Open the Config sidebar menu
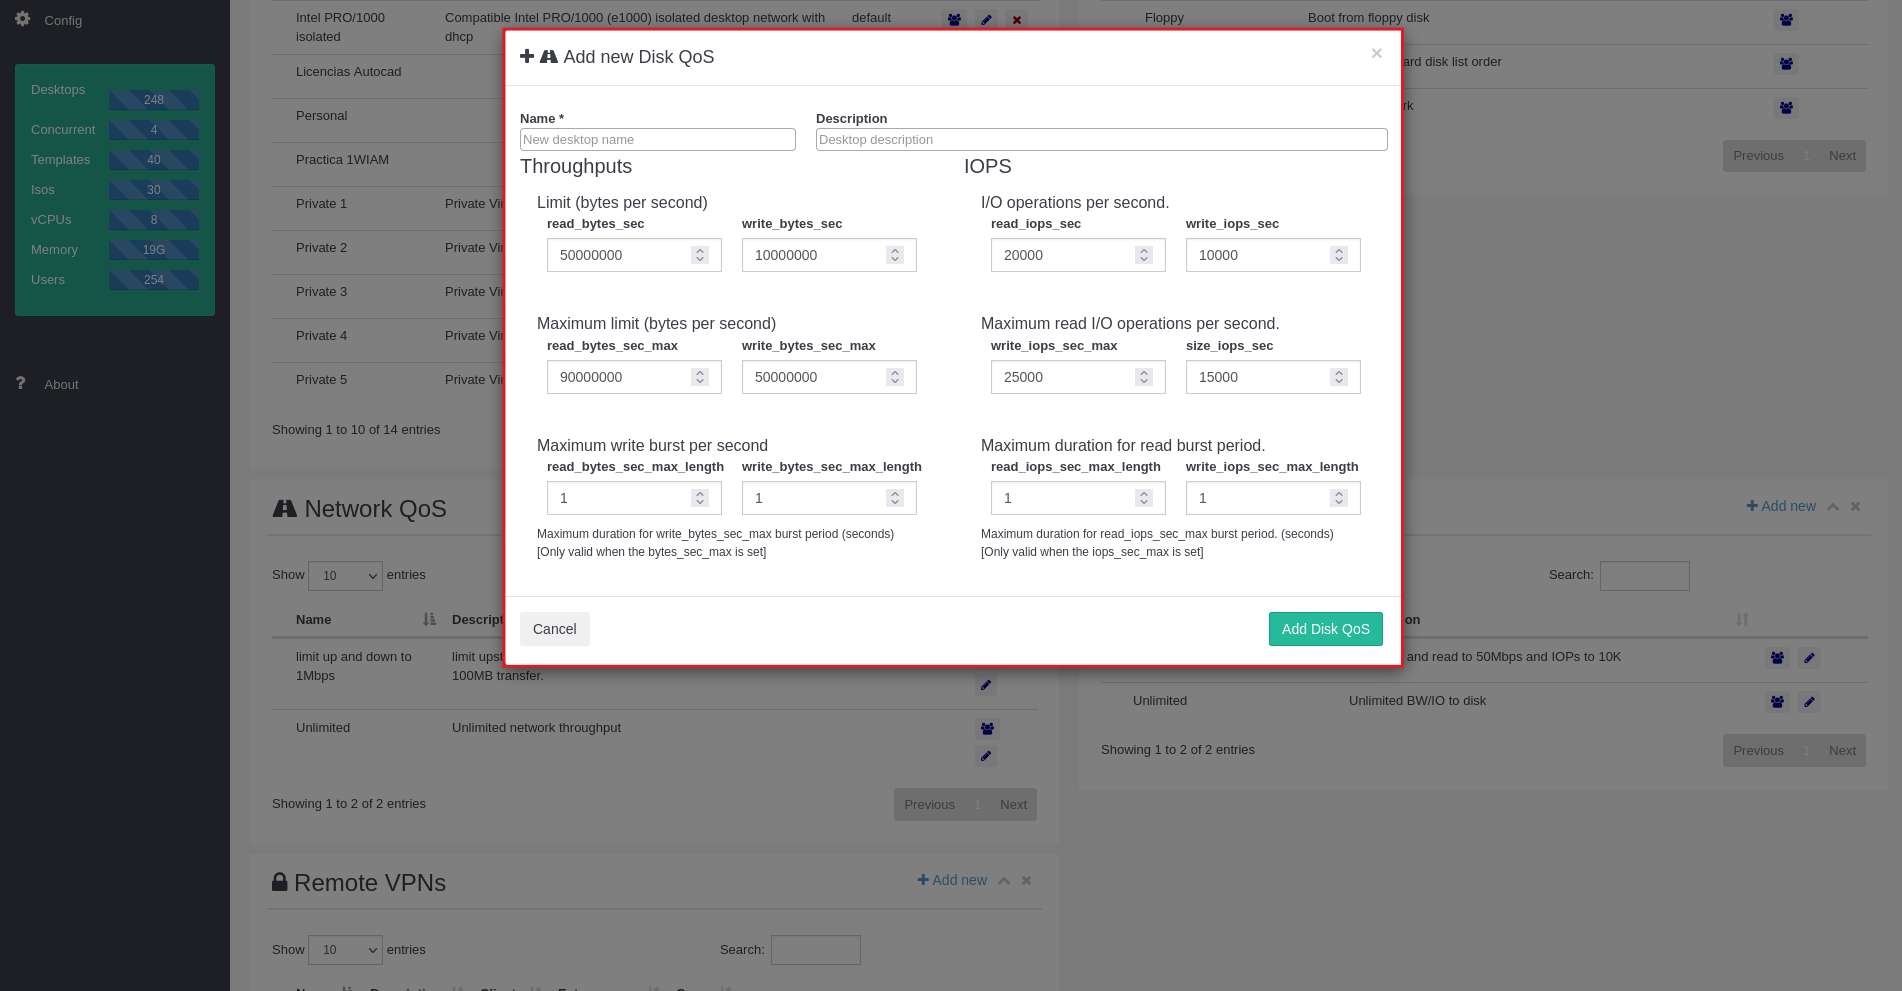This screenshot has height=991, width=1902. (62, 20)
